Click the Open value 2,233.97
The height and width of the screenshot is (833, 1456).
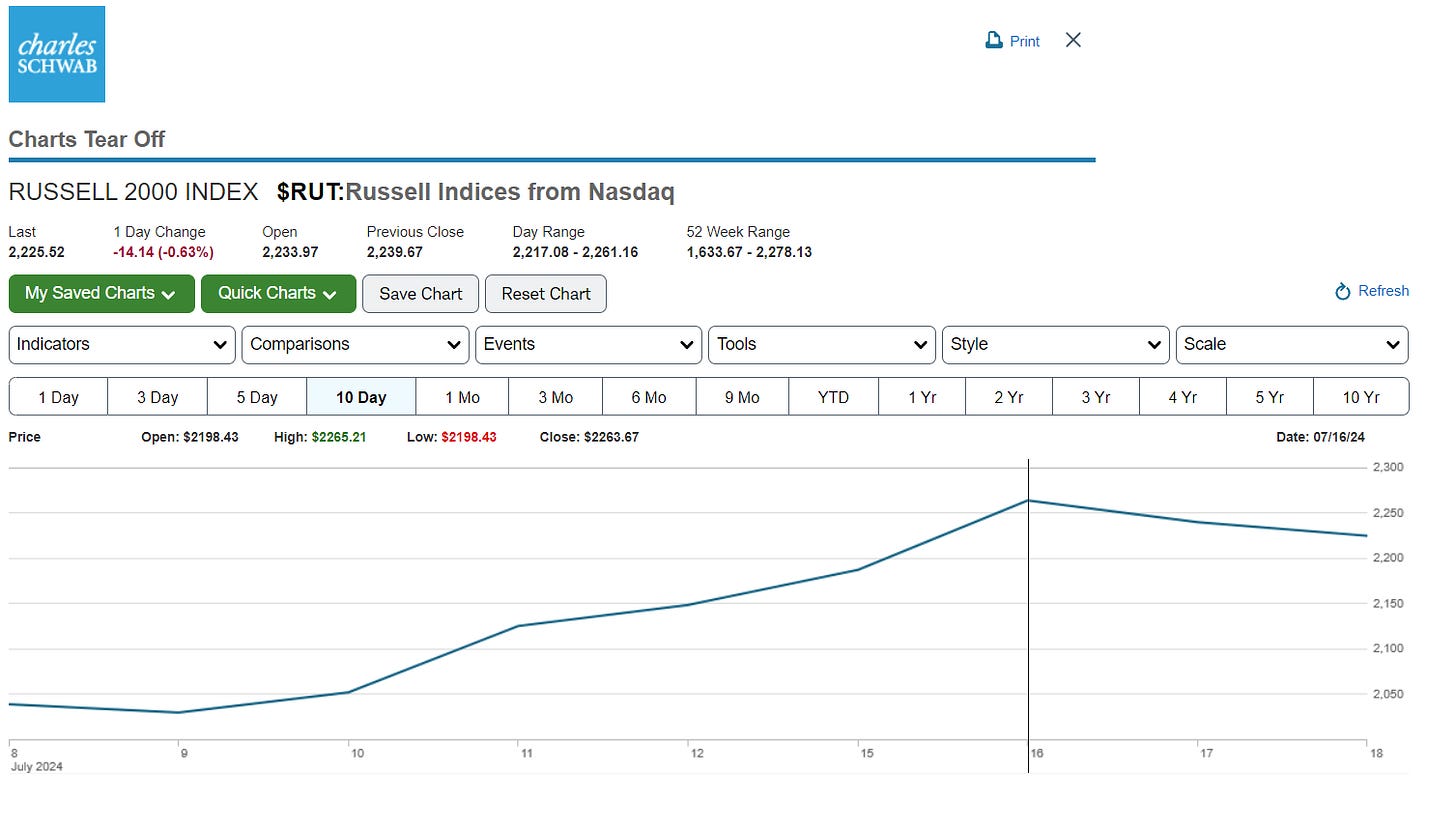[290, 252]
